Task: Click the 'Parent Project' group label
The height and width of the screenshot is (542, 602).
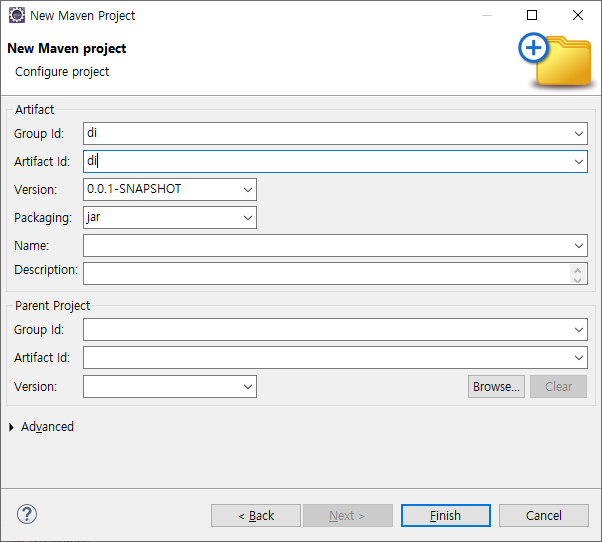Action: (x=52, y=306)
